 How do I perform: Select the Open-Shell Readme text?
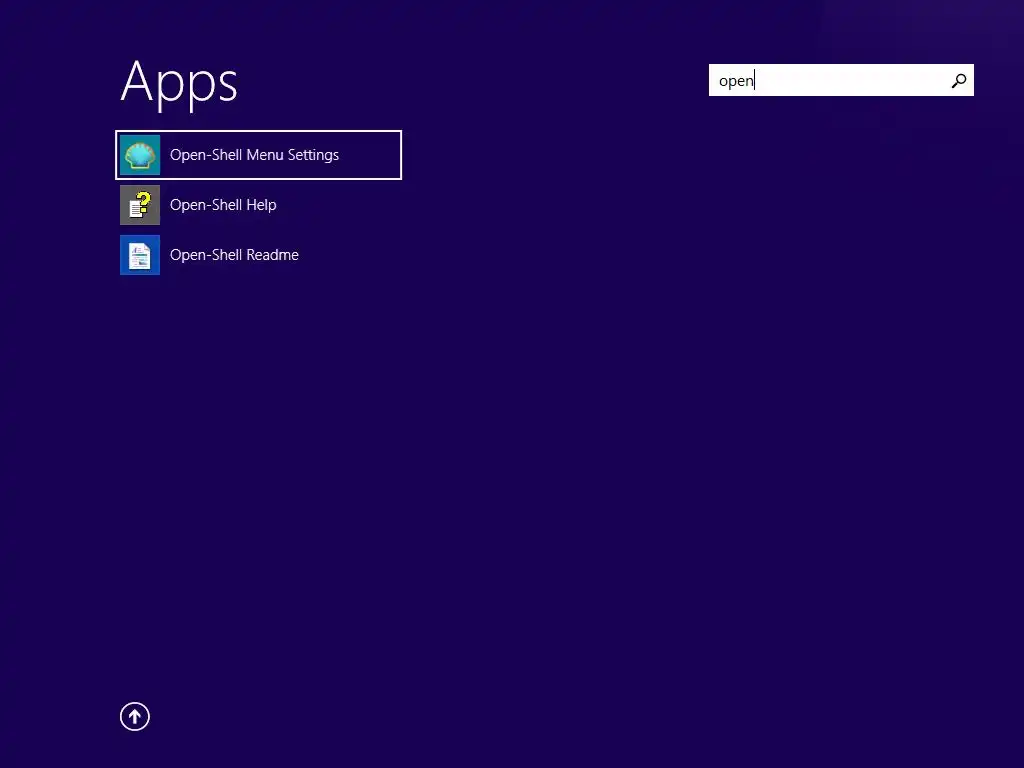234,255
